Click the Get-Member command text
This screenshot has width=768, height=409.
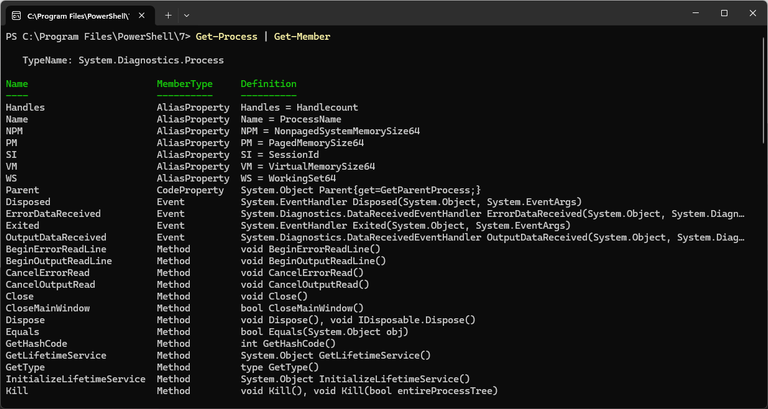[x=302, y=37]
